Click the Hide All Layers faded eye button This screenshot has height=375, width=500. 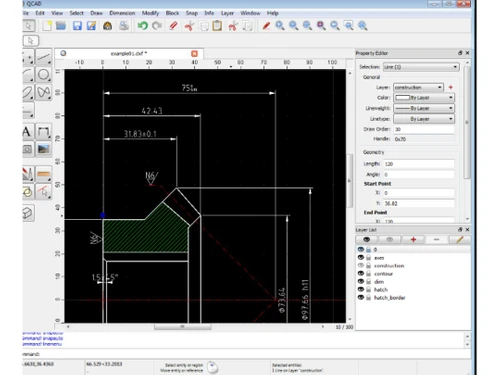[390, 240]
